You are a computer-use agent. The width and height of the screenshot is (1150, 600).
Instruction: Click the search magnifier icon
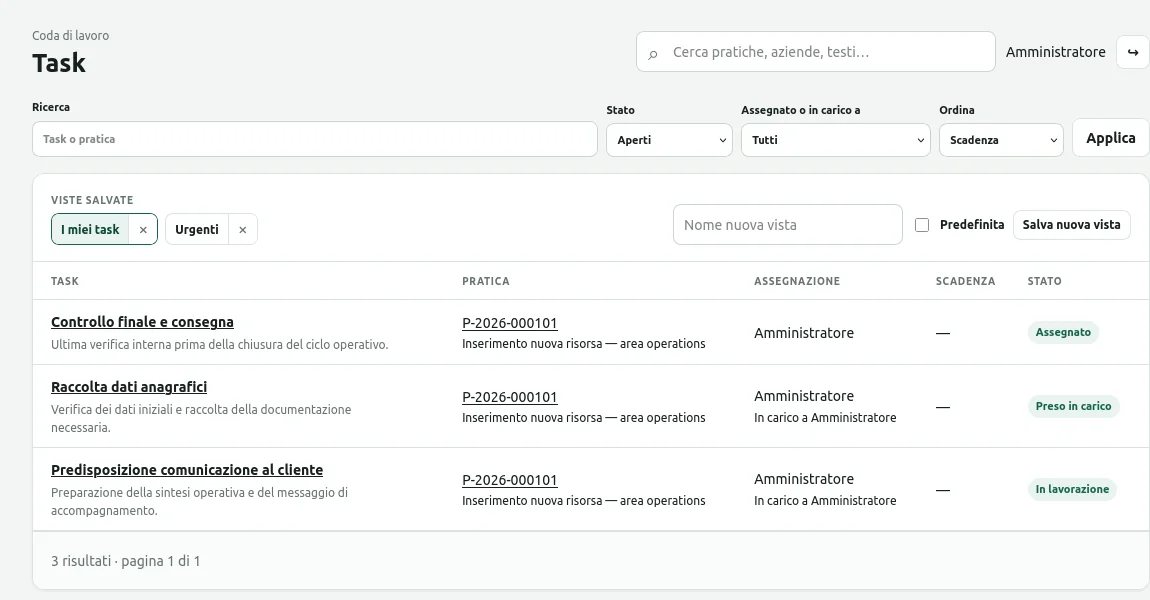653,54
